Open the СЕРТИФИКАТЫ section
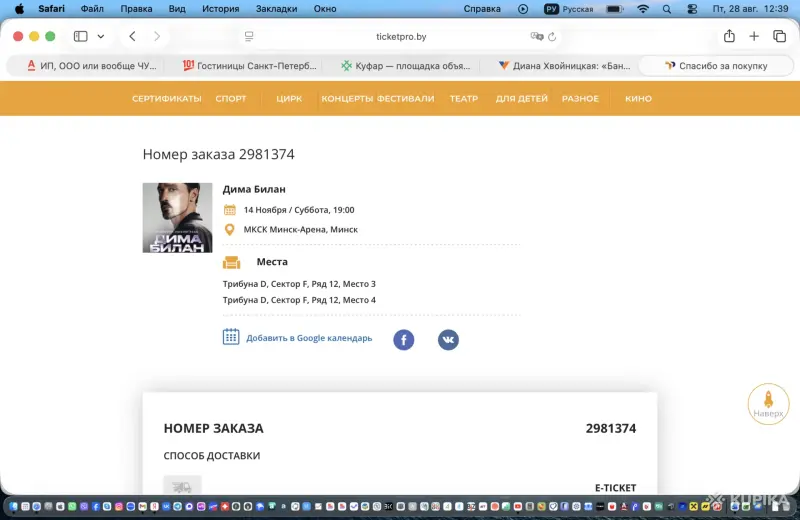Image resolution: width=800 pixels, height=520 pixels. [167, 98]
